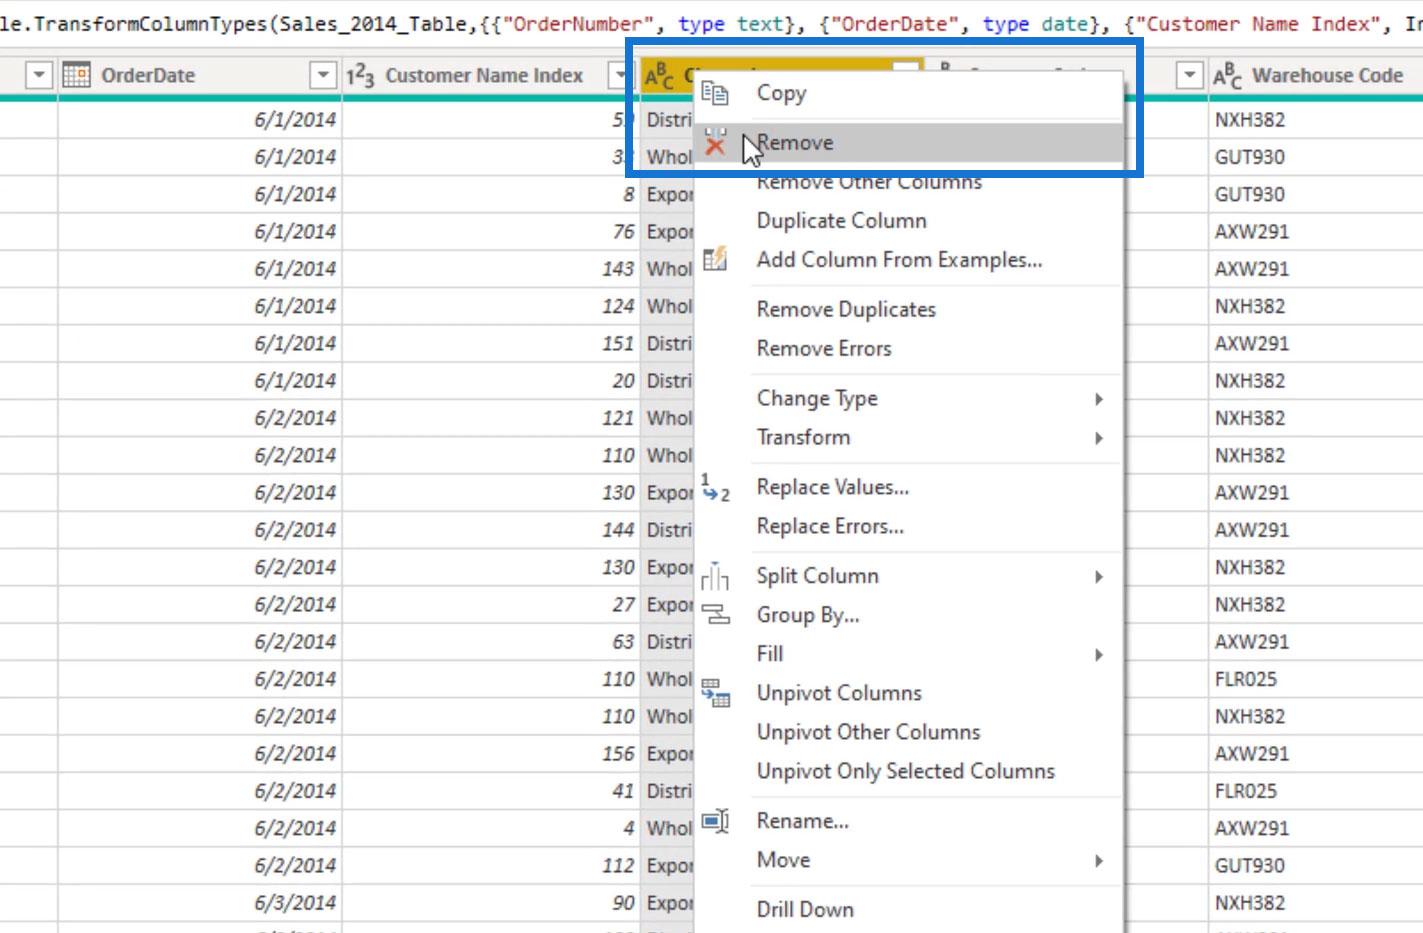Select Customer Name Index cell 76
1423x933 pixels.
pos(490,231)
